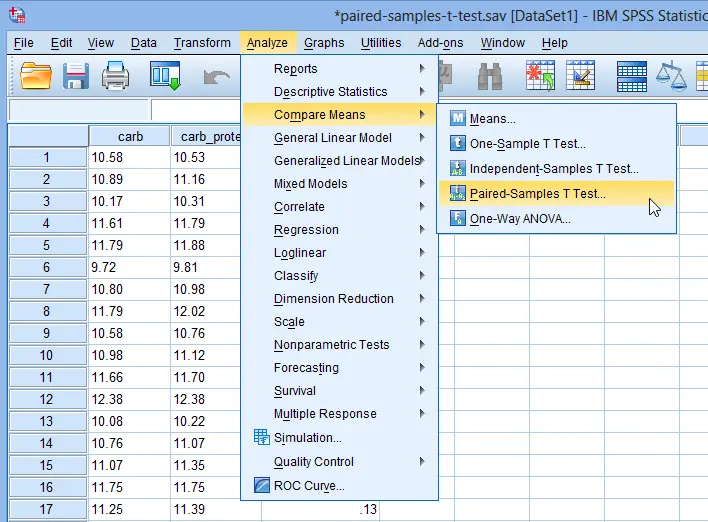
Task: Click the Undo arrow icon
Action: [x=216, y=77]
